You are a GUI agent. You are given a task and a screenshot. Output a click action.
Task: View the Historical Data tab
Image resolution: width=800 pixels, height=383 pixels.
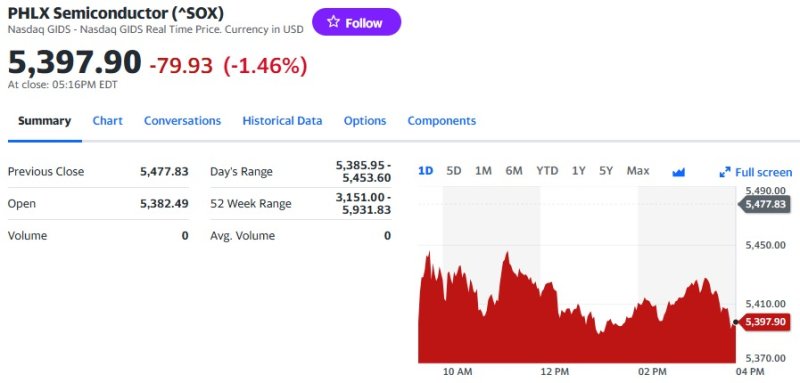282,121
